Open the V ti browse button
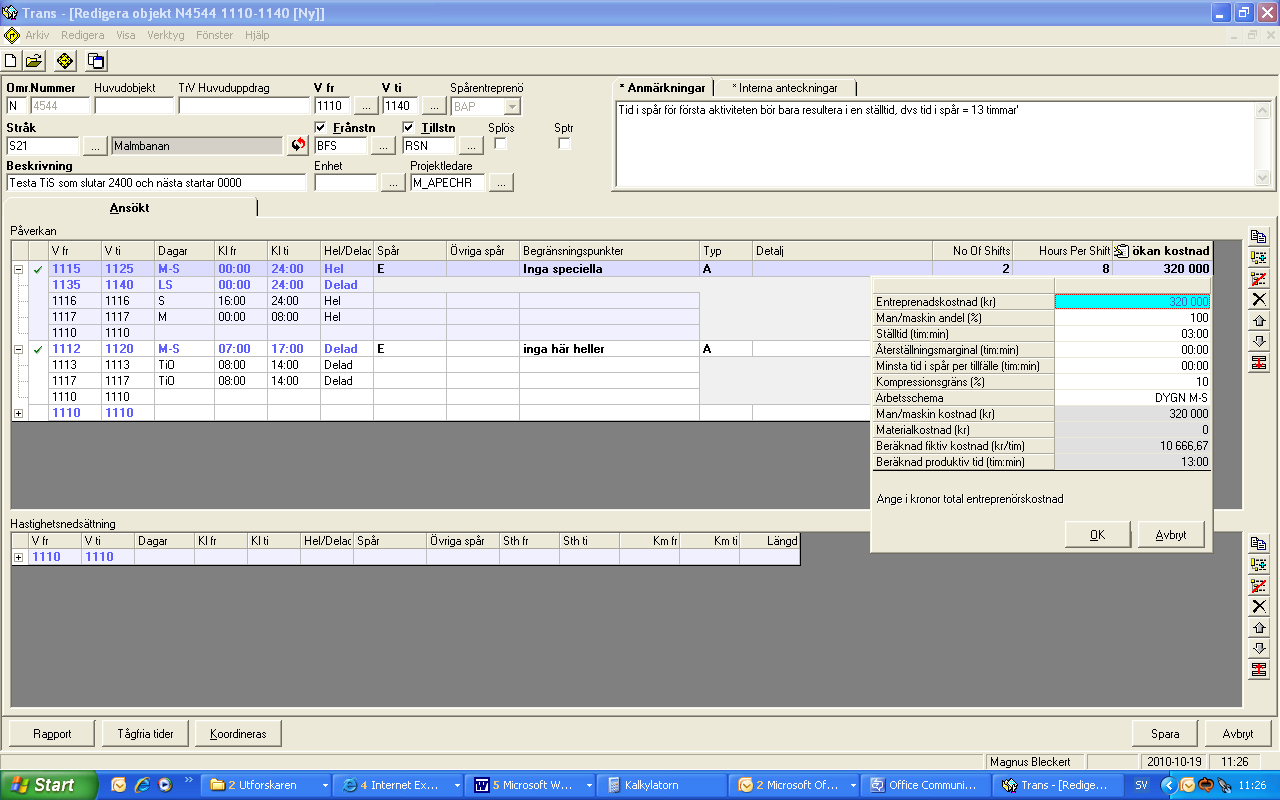Viewport: 1280px width, 800px height. click(434, 106)
